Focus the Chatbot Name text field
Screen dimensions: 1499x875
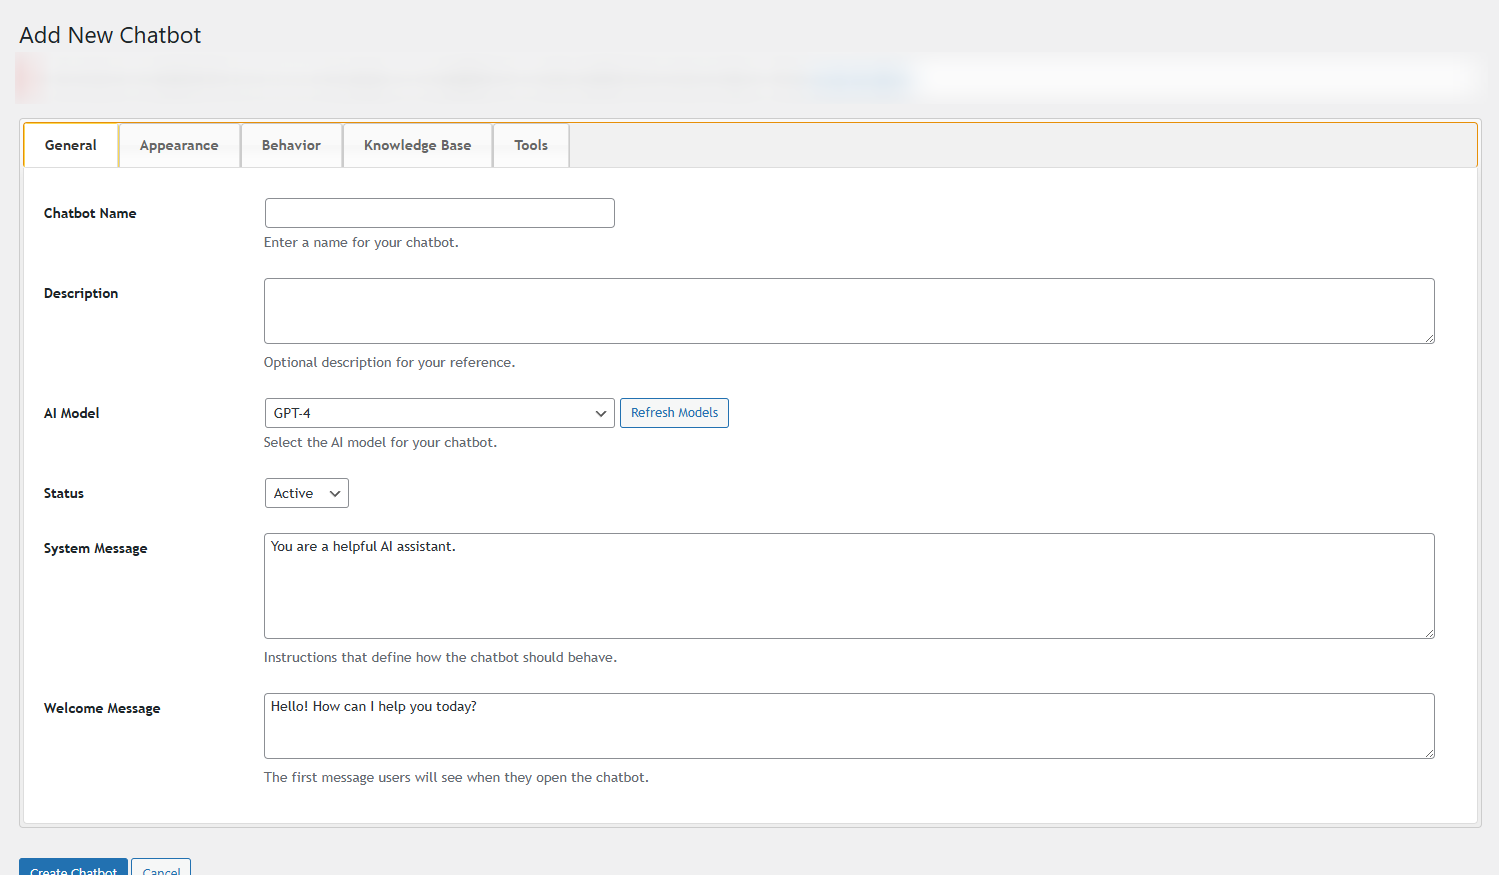(x=439, y=213)
